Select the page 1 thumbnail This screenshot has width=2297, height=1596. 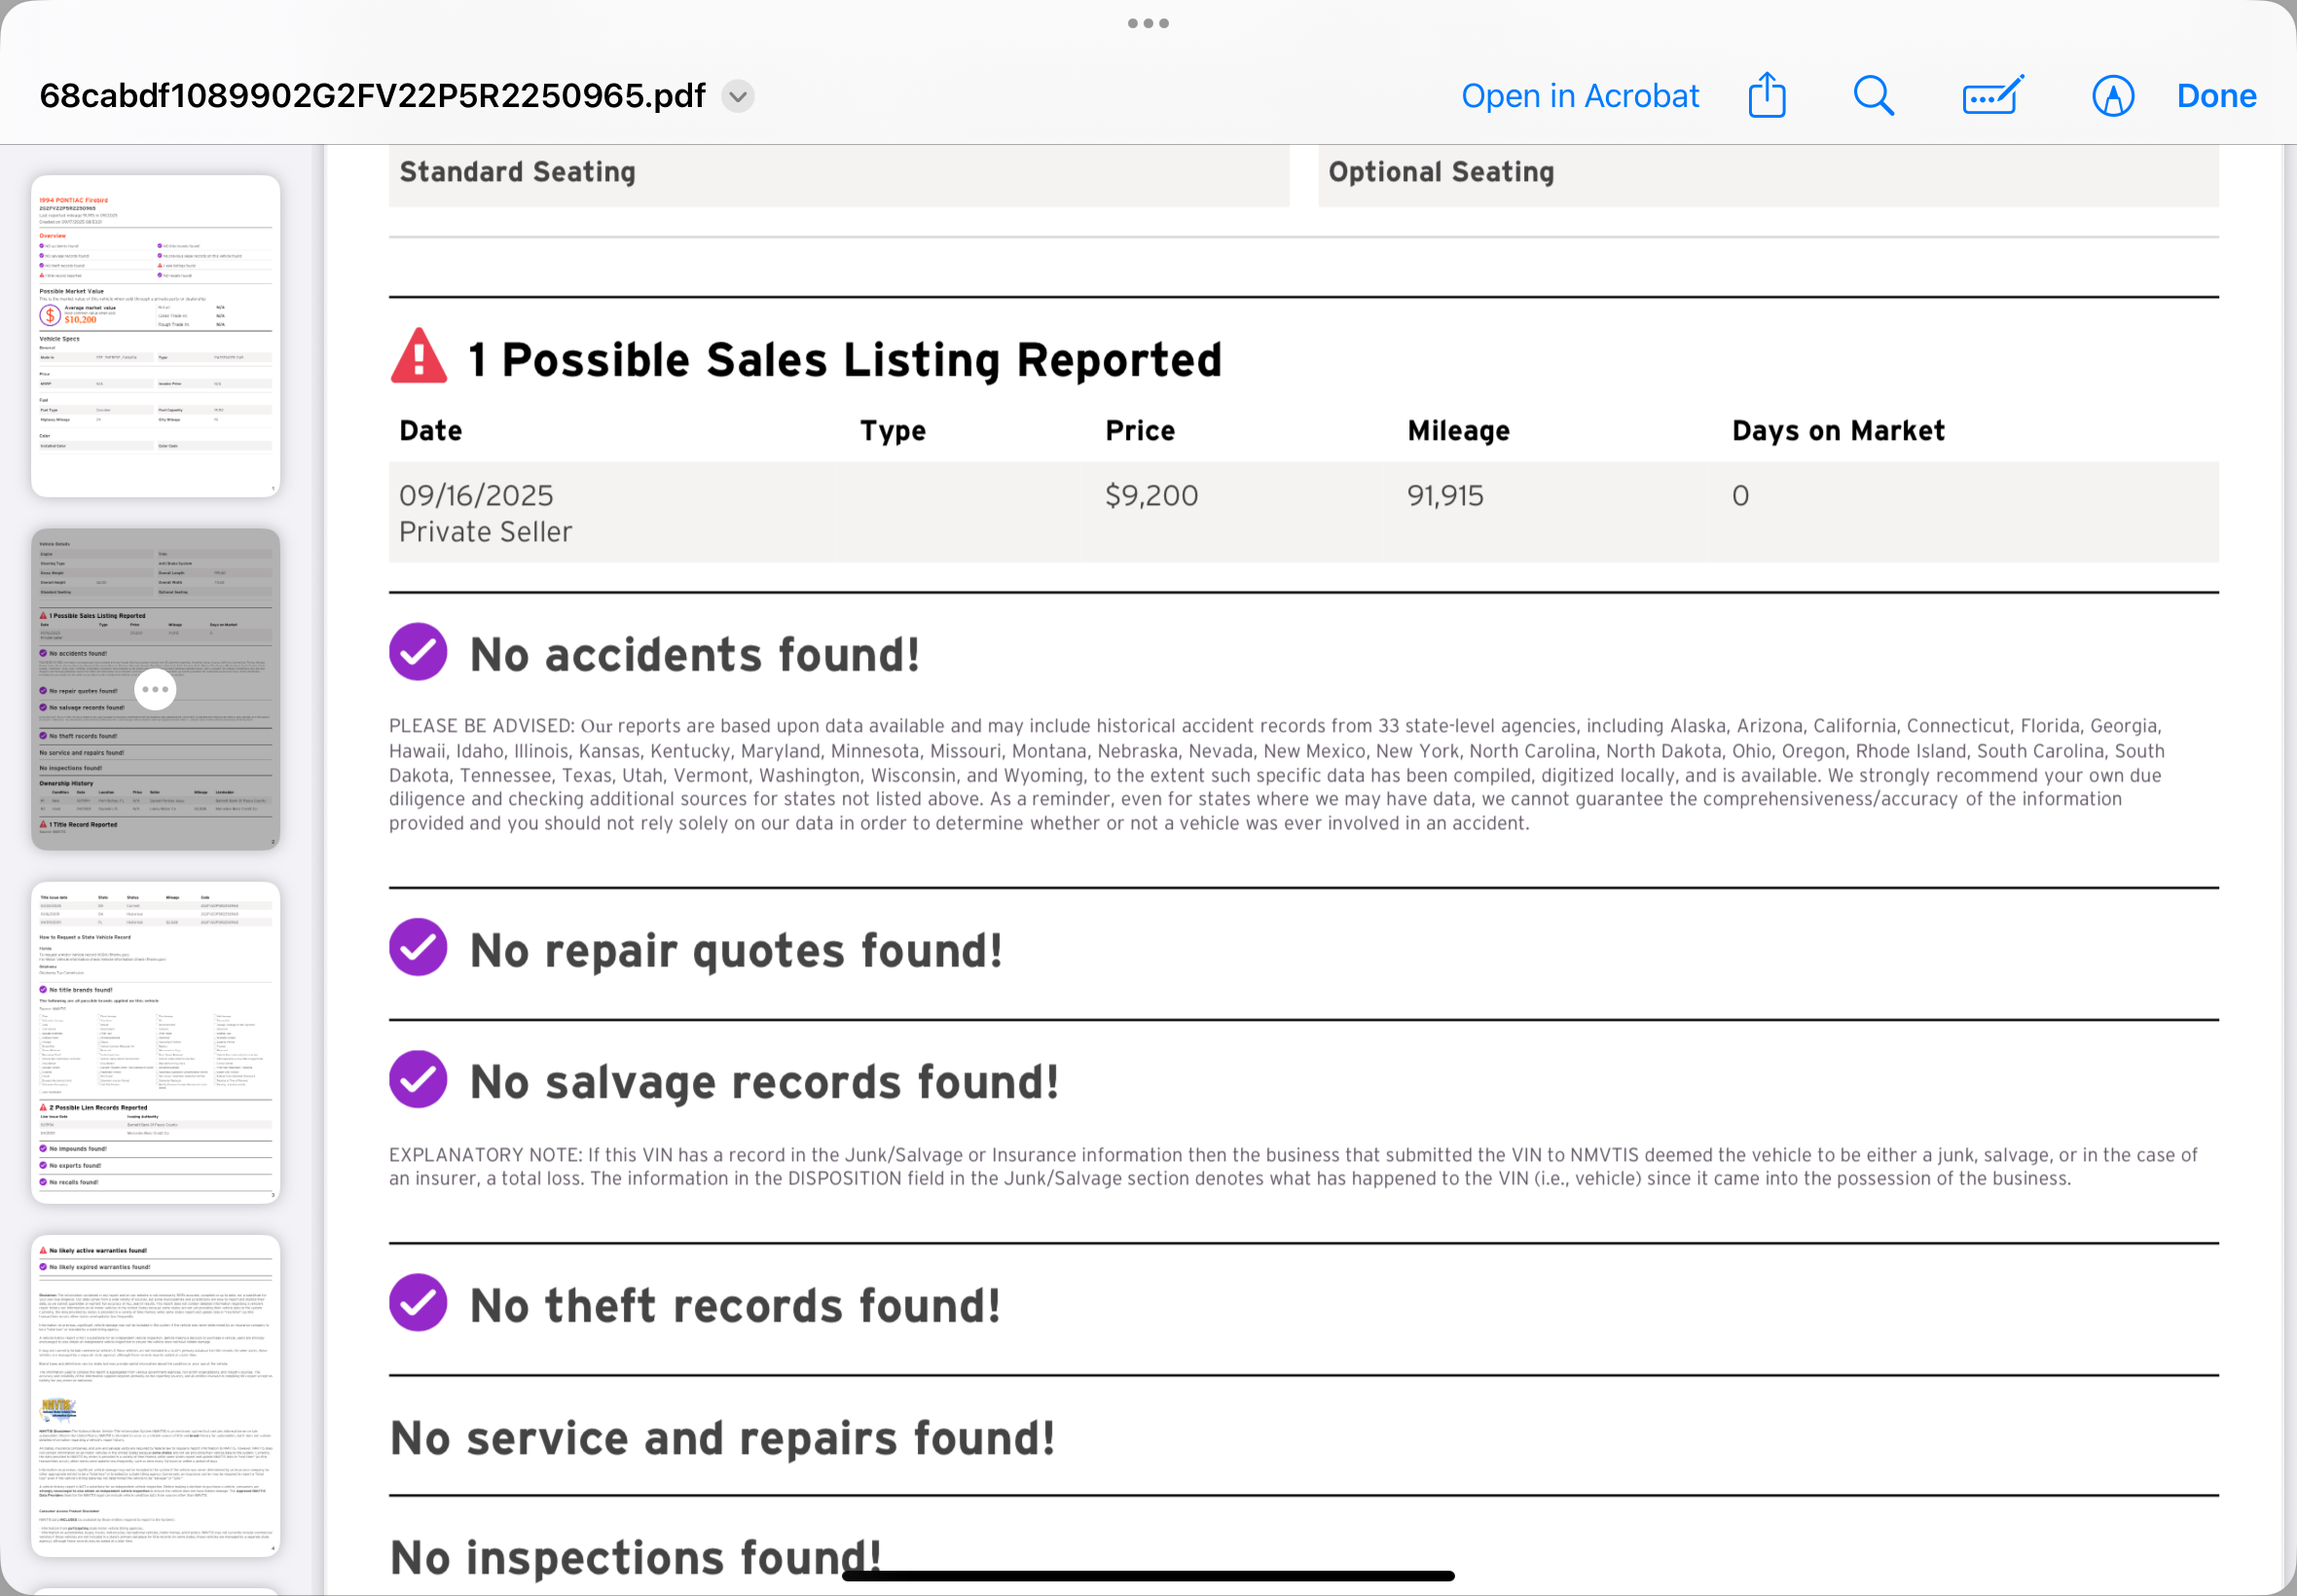155,336
